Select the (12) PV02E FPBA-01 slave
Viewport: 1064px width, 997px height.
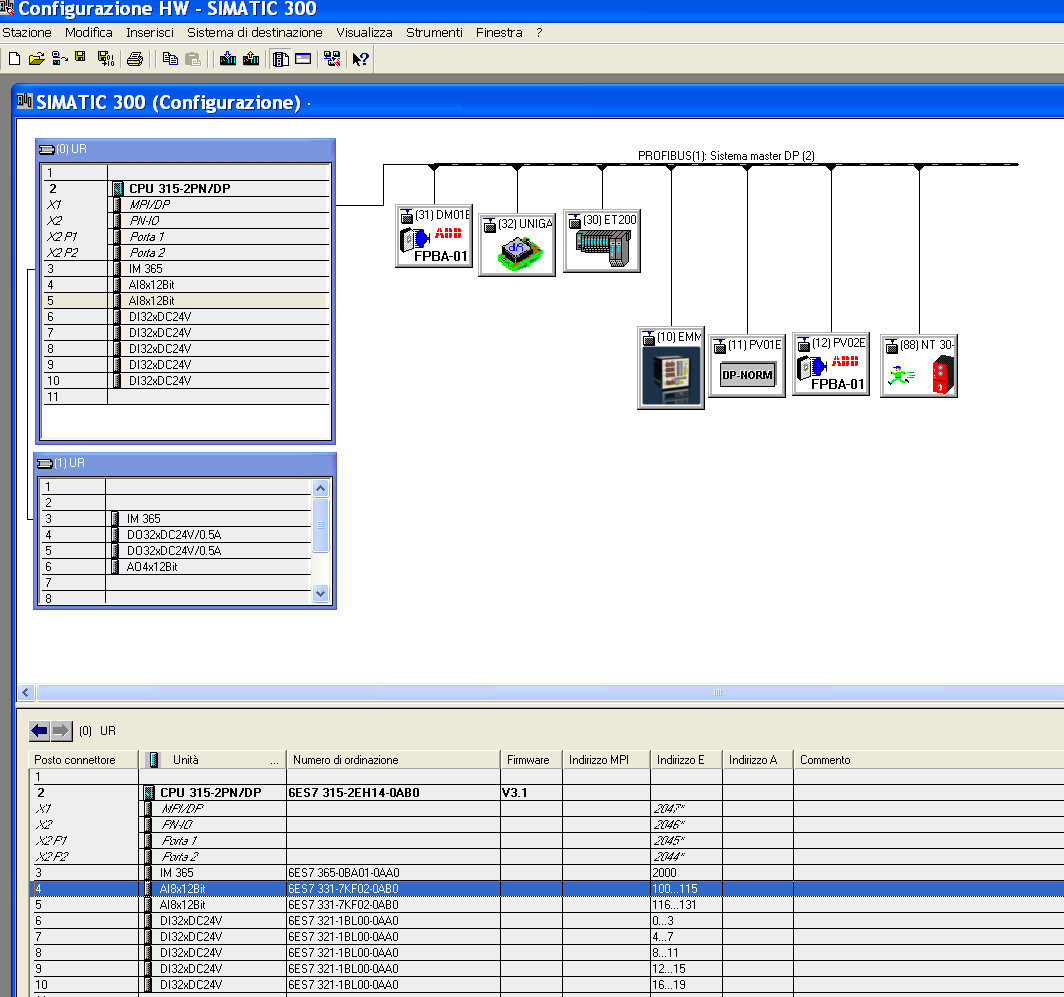831,364
